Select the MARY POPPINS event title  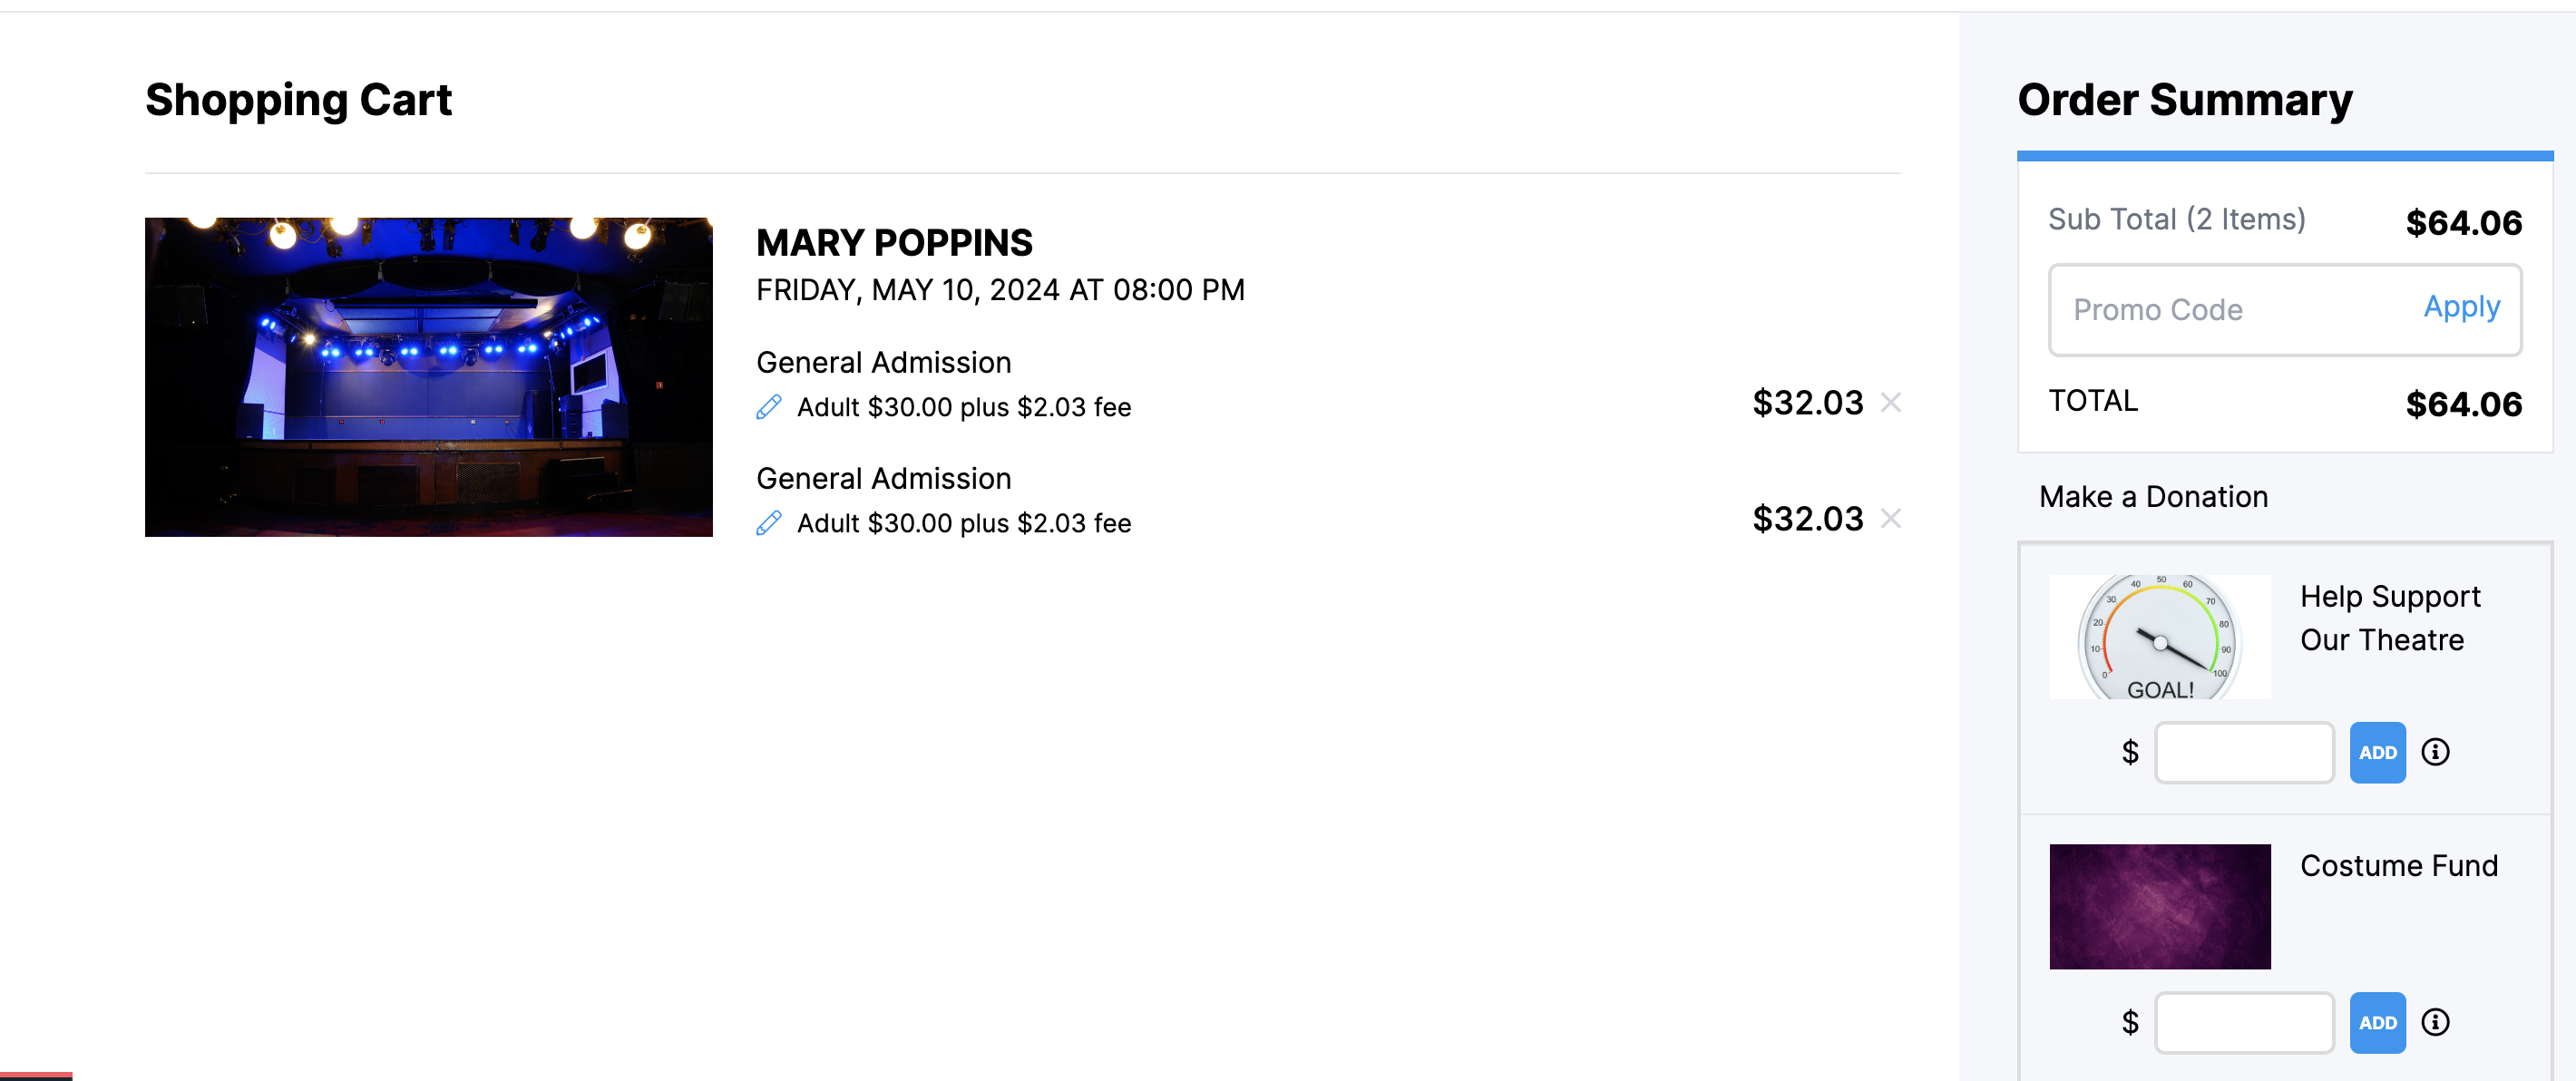click(894, 243)
